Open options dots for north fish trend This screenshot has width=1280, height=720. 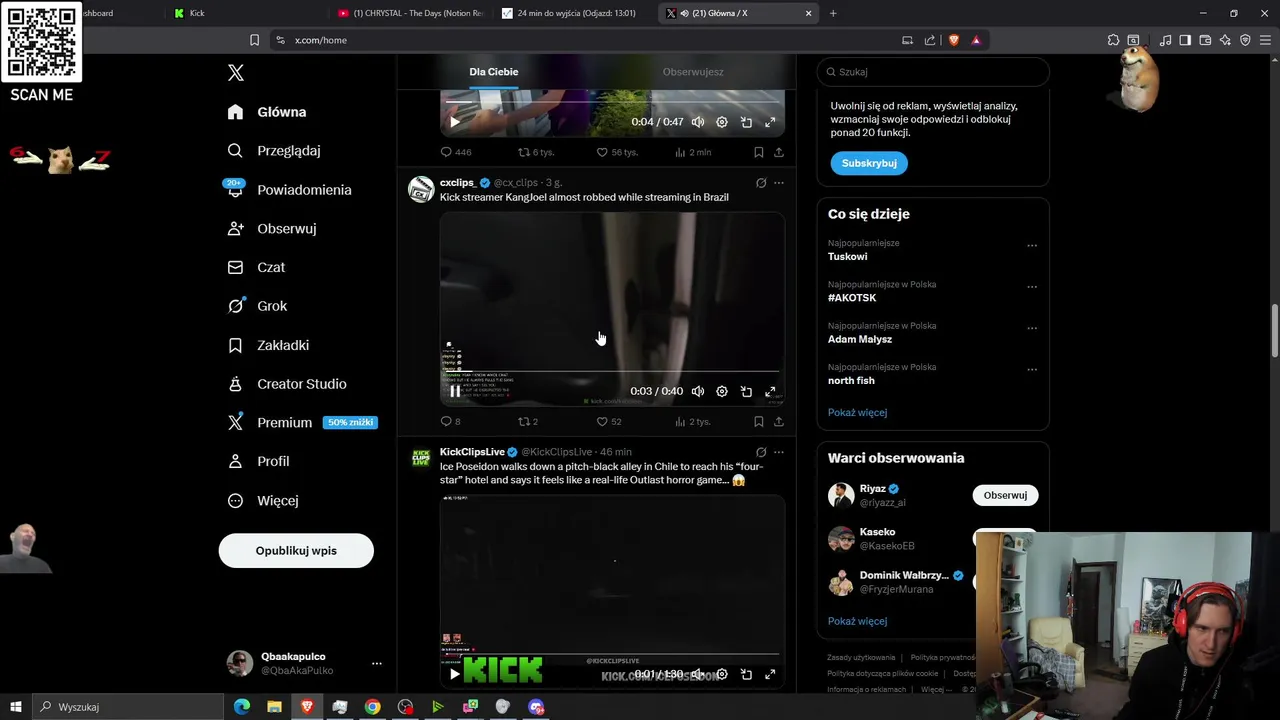(x=1032, y=370)
